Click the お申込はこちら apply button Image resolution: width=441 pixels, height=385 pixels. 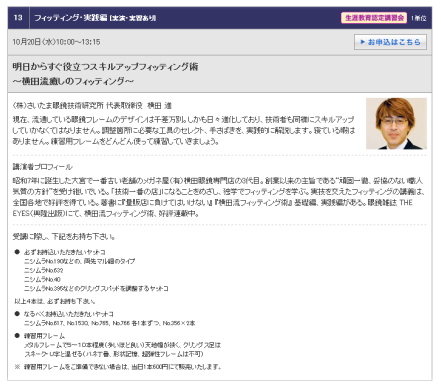point(390,42)
